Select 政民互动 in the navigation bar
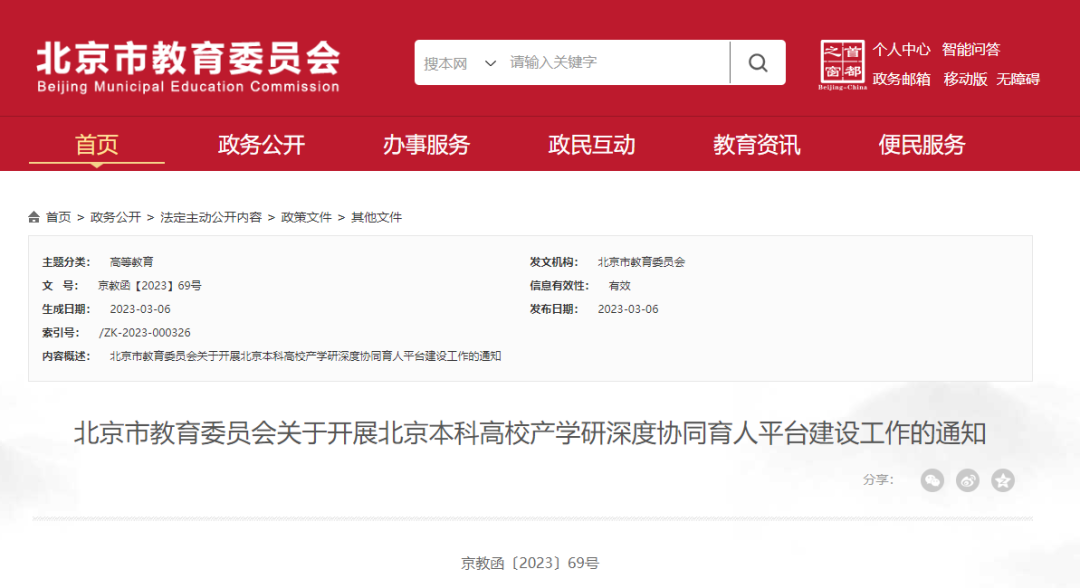This screenshot has height=588, width=1080. (591, 145)
